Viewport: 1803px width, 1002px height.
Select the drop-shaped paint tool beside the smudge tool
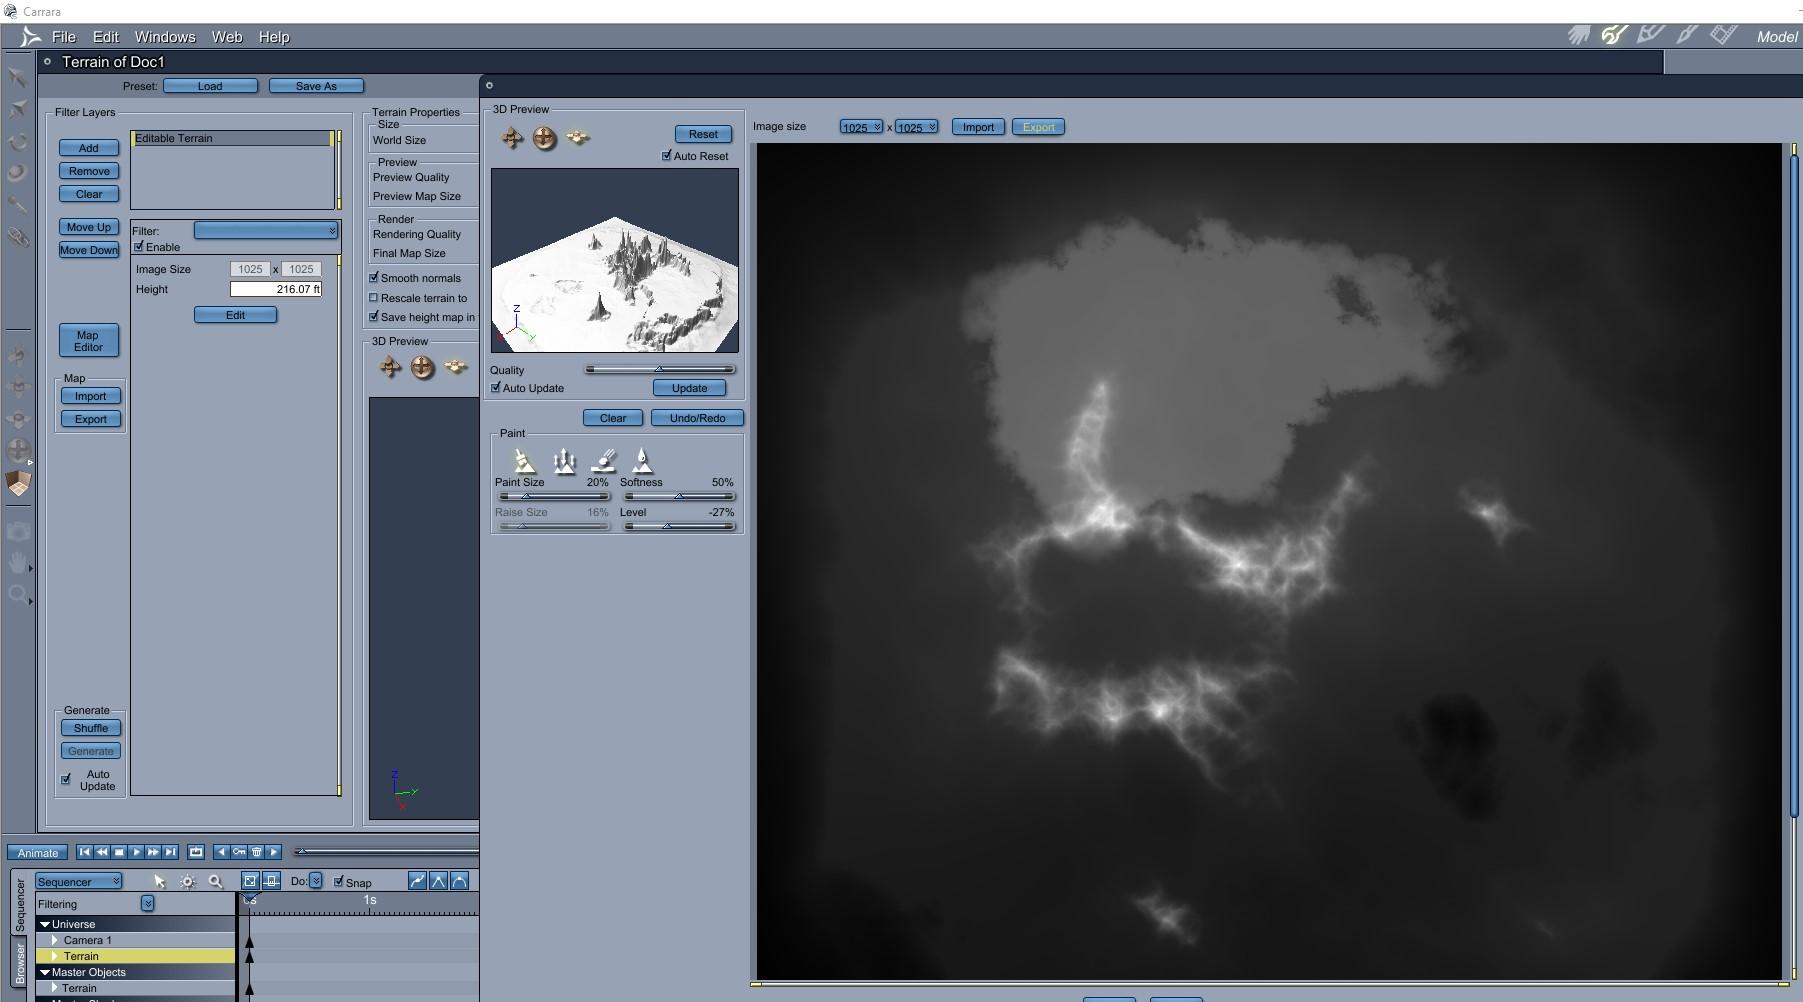643,460
